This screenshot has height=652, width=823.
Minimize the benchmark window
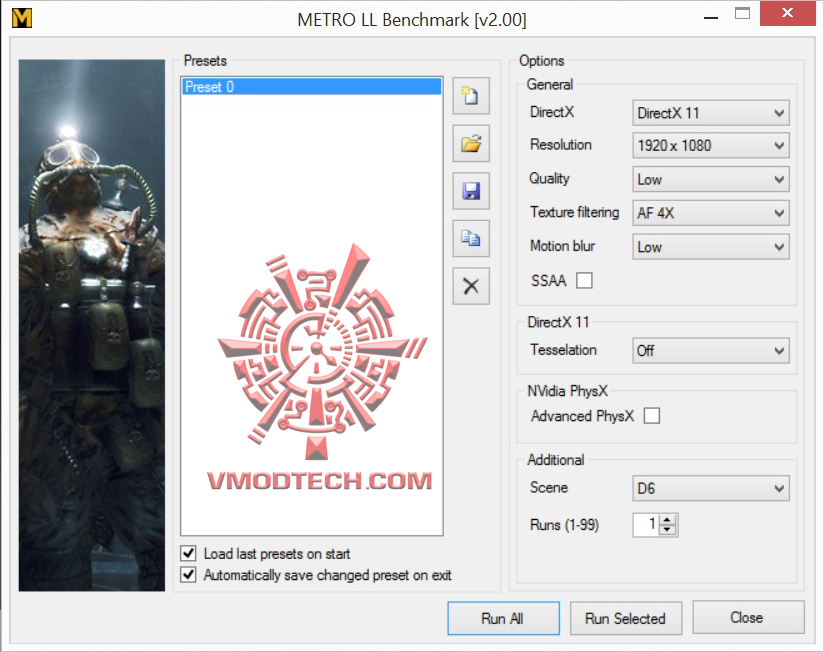[711, 17]
